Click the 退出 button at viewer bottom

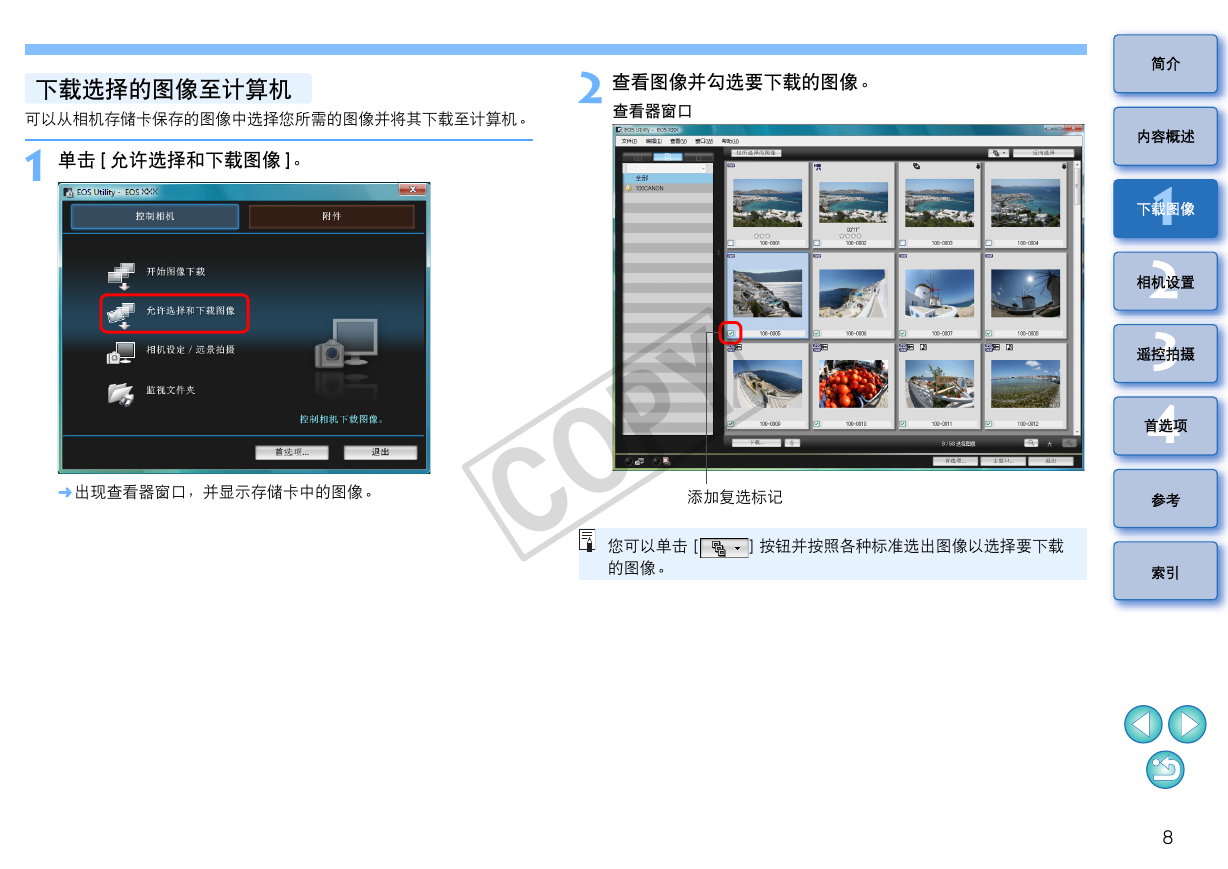1050,461
